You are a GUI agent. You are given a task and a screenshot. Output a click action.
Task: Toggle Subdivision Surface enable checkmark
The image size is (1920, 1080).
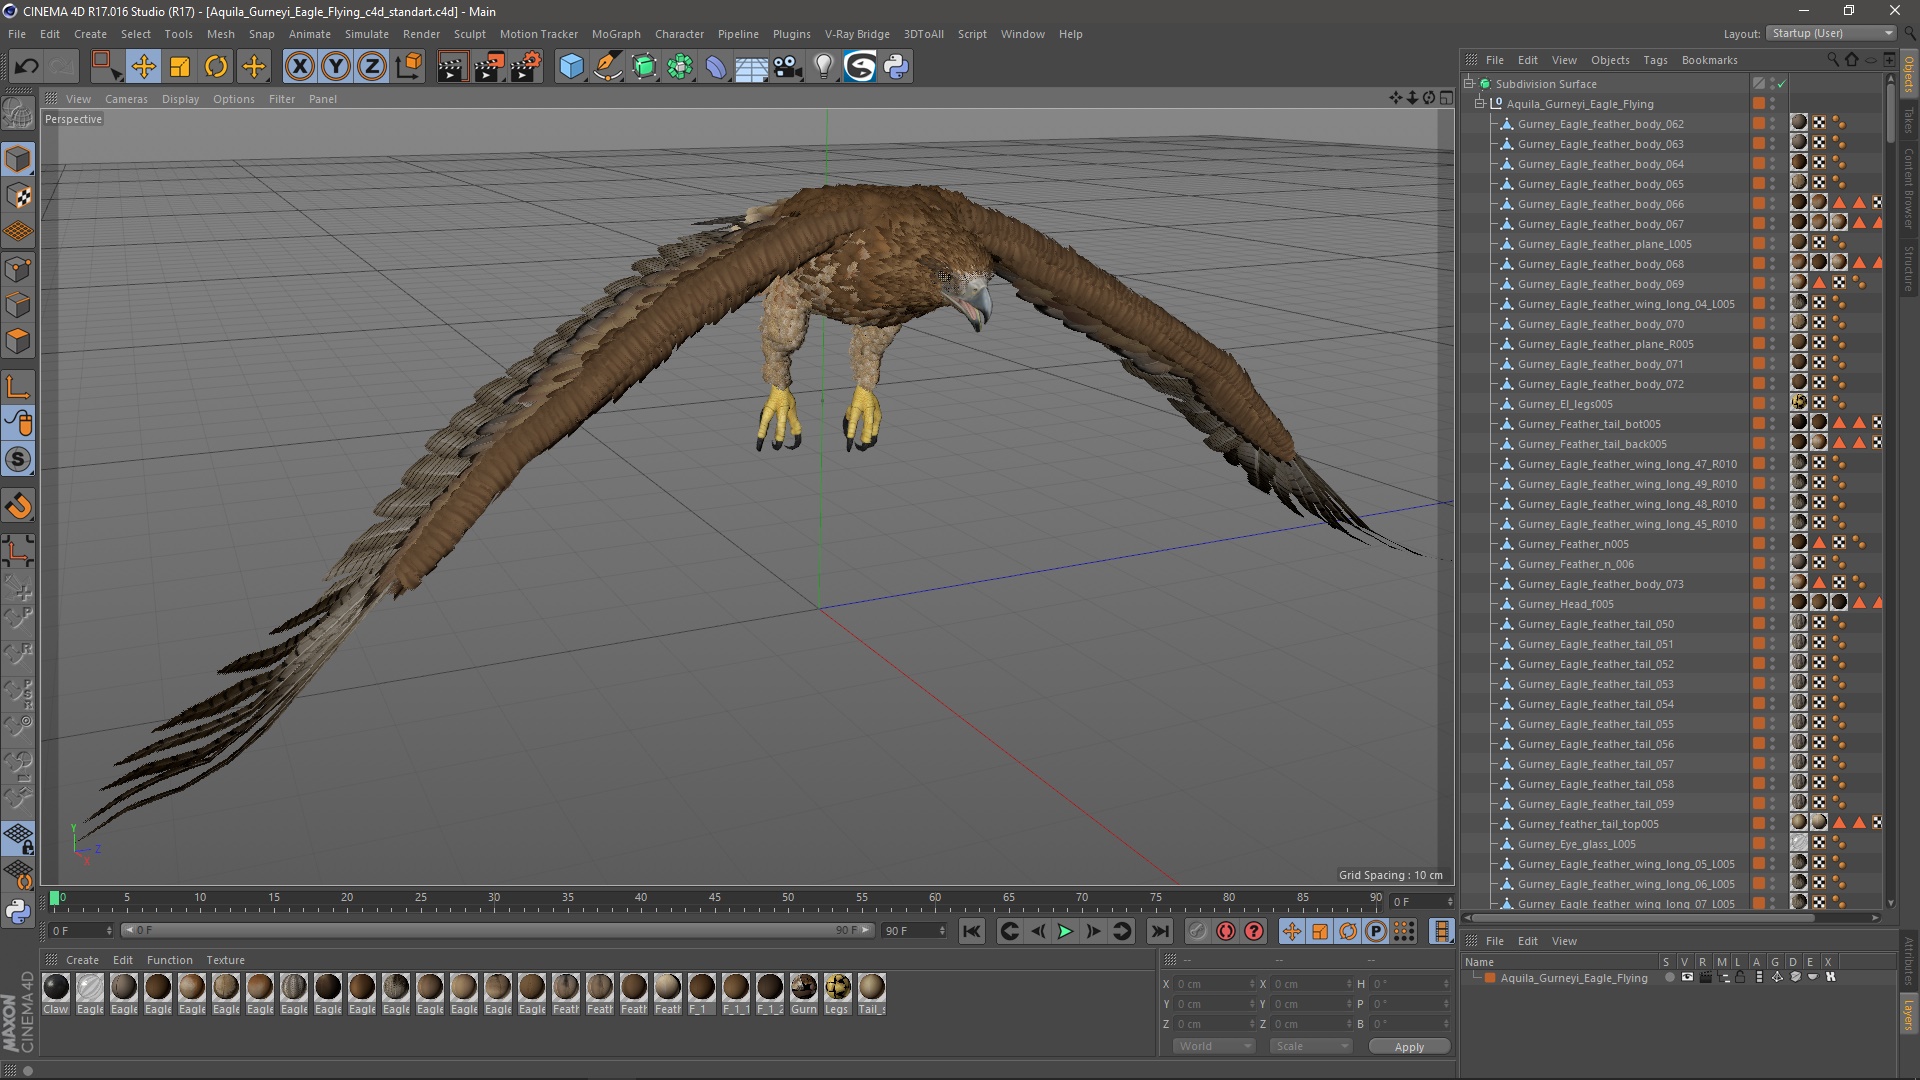[1782, 84]
